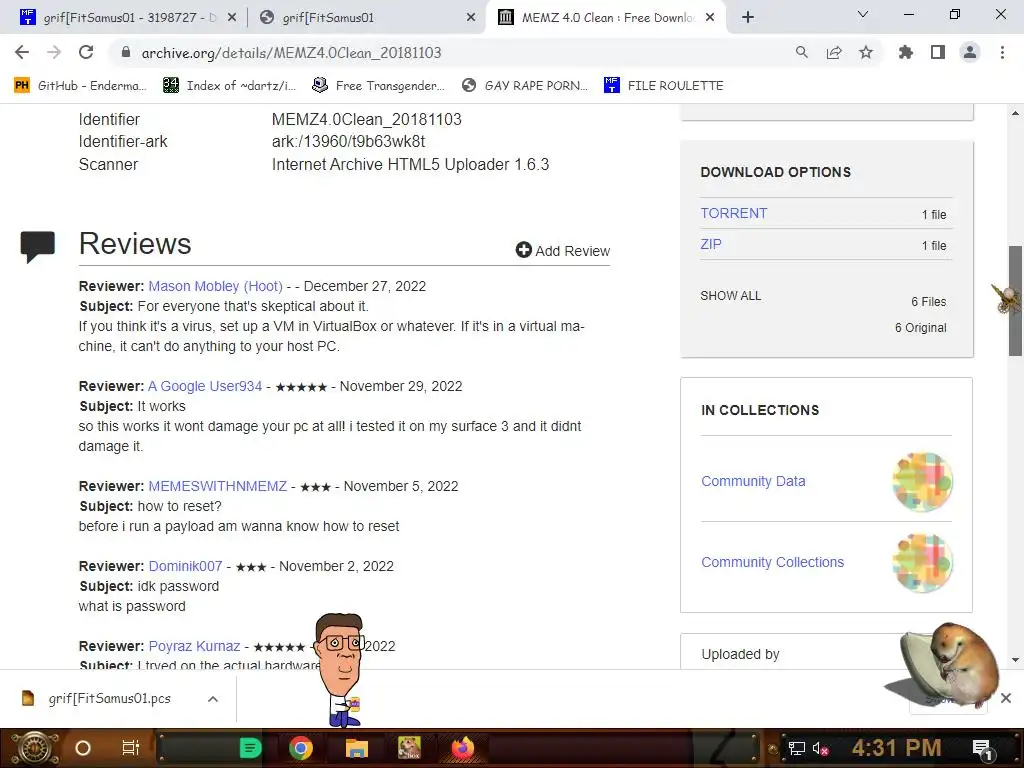Open Free Transgender bookmark

point(379,86)
